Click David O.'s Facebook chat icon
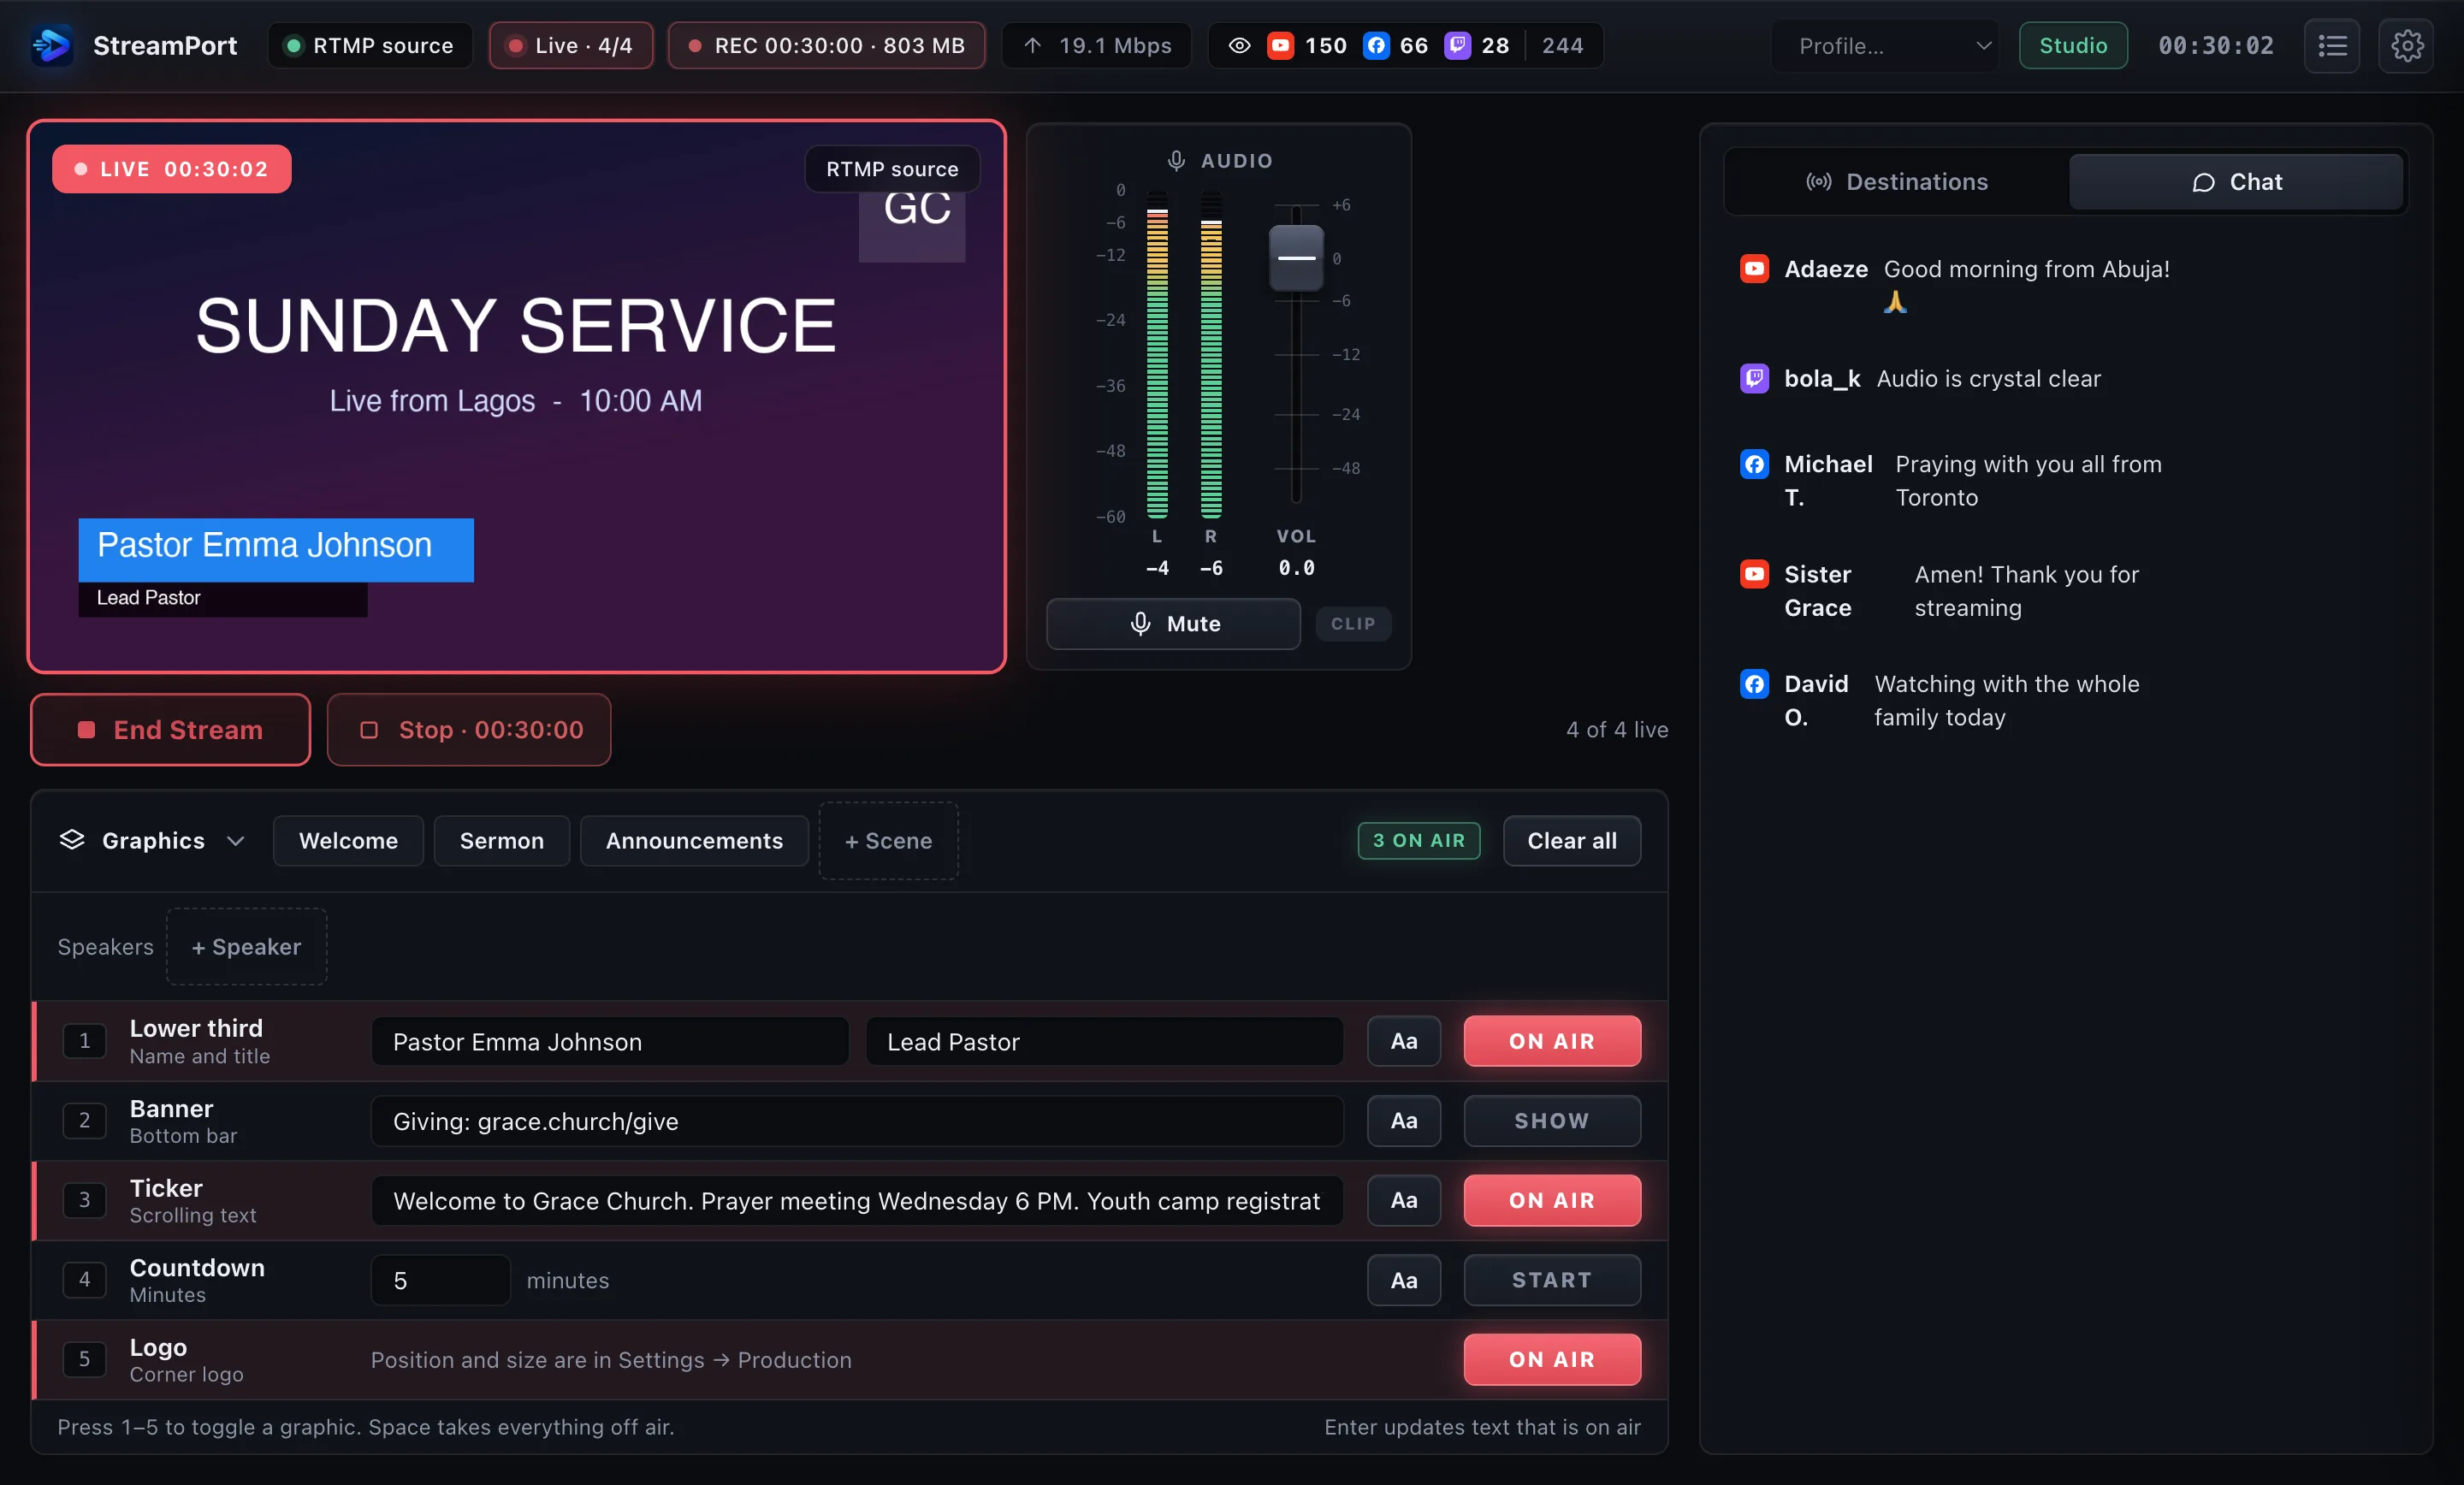Viewport: 2464px width, 1485px height. (x=1754, y=684)
